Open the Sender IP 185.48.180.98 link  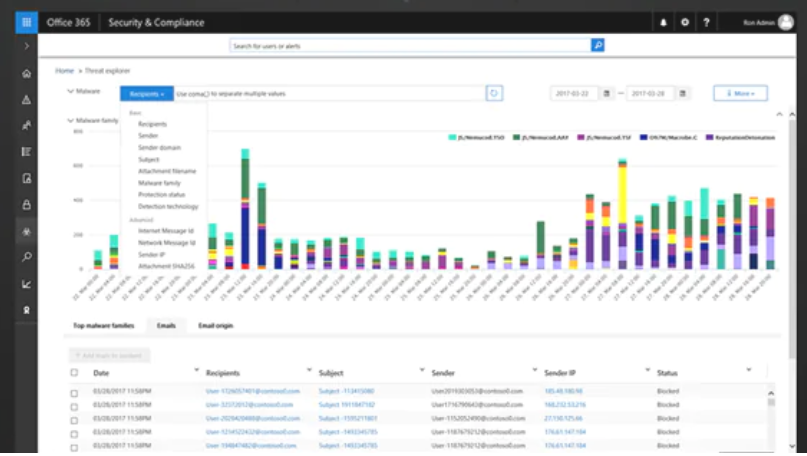564,391
